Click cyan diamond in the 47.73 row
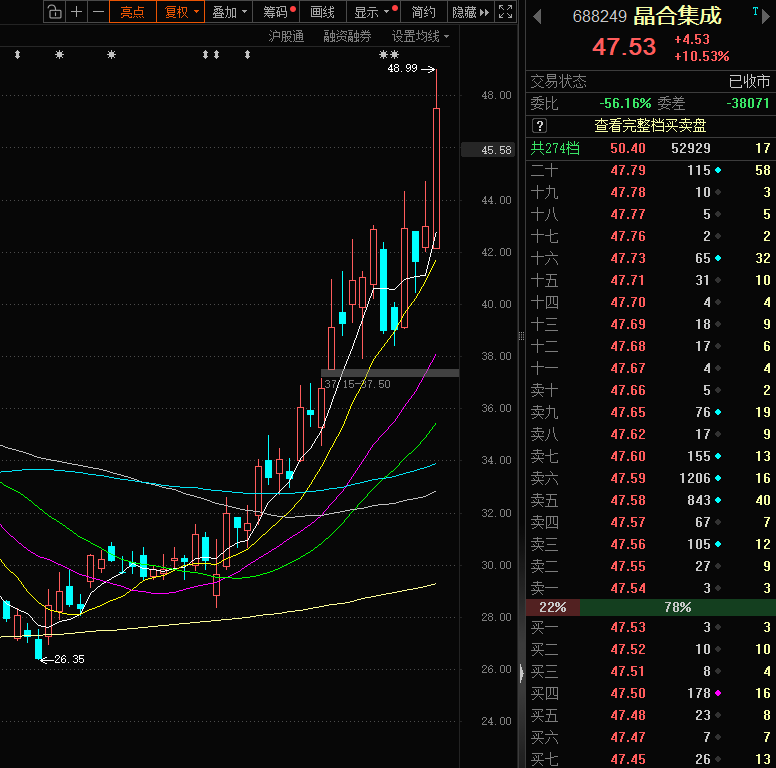 point(718,258)
